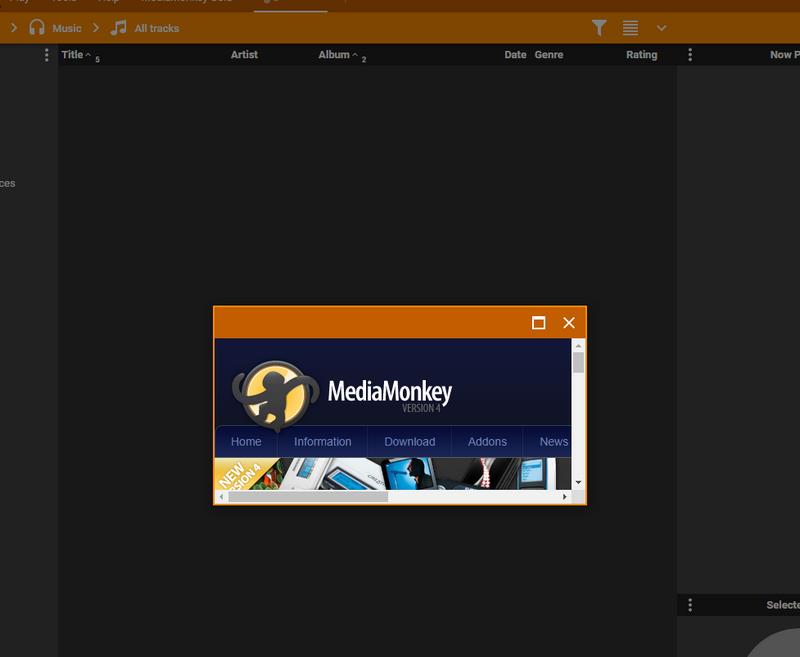Go to the Addons page link
The image size is (800, 657).
(487, 441)
